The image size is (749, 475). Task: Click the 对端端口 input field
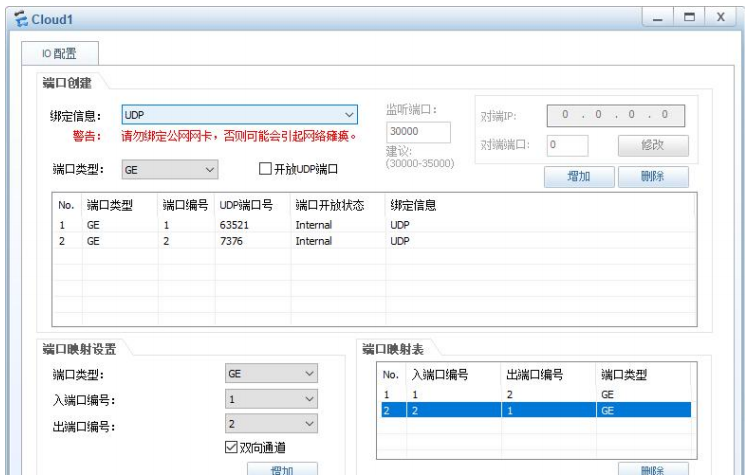click(567, 145)
